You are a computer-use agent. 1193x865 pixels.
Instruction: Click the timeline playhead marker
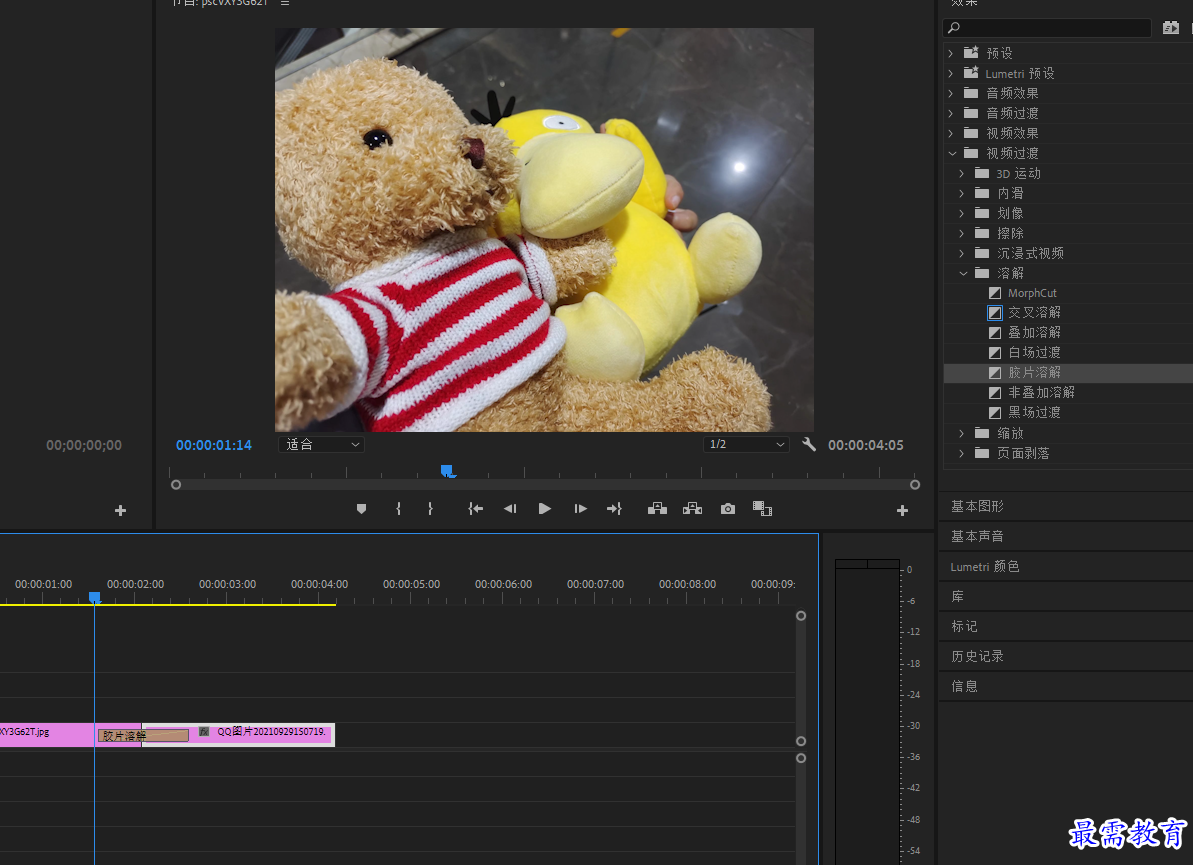point(94,597)
